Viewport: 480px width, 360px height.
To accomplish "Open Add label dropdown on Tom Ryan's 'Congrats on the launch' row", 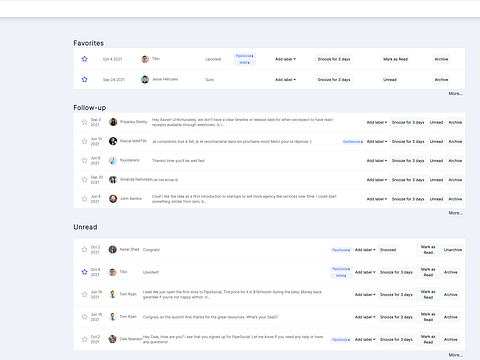I will [x=365, y=317].
